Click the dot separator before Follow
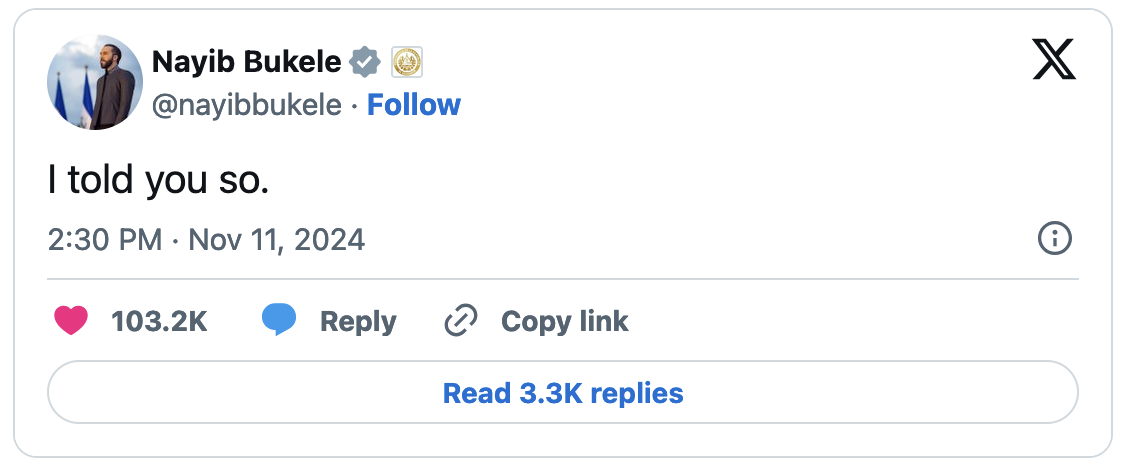1124x470 pixels. coord(355,105)
